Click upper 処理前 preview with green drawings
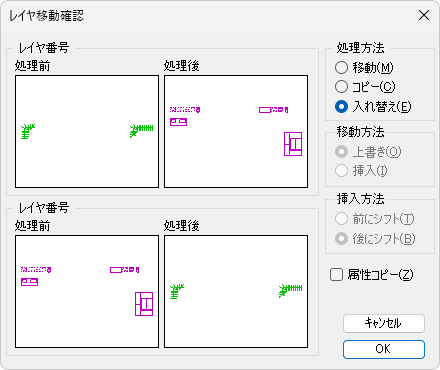This screenshot has width=440, height=370. [x=87, y=131]
